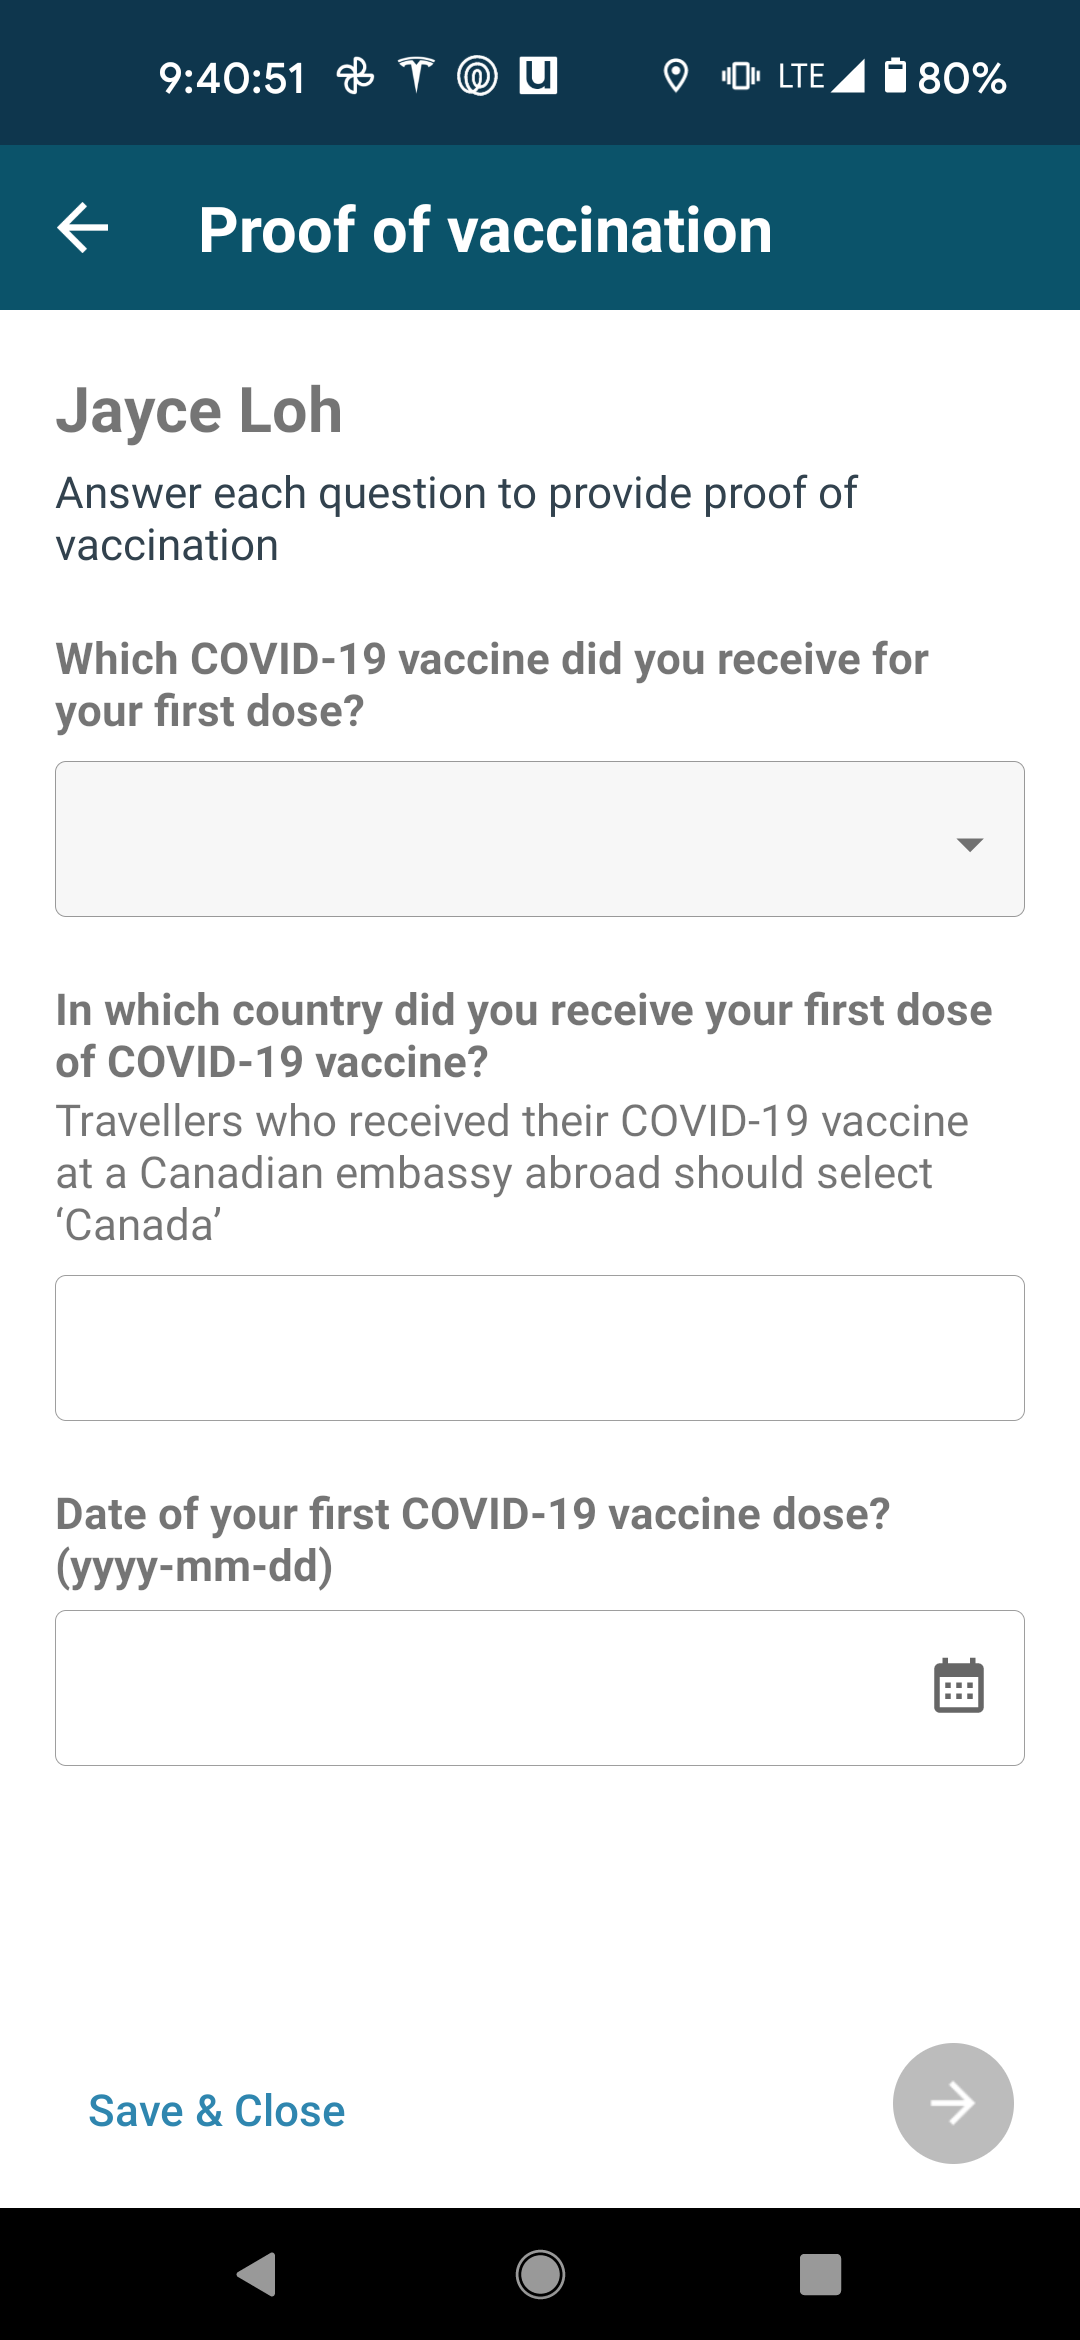Tap the pinwheel icon in status bar

[355, 76]
